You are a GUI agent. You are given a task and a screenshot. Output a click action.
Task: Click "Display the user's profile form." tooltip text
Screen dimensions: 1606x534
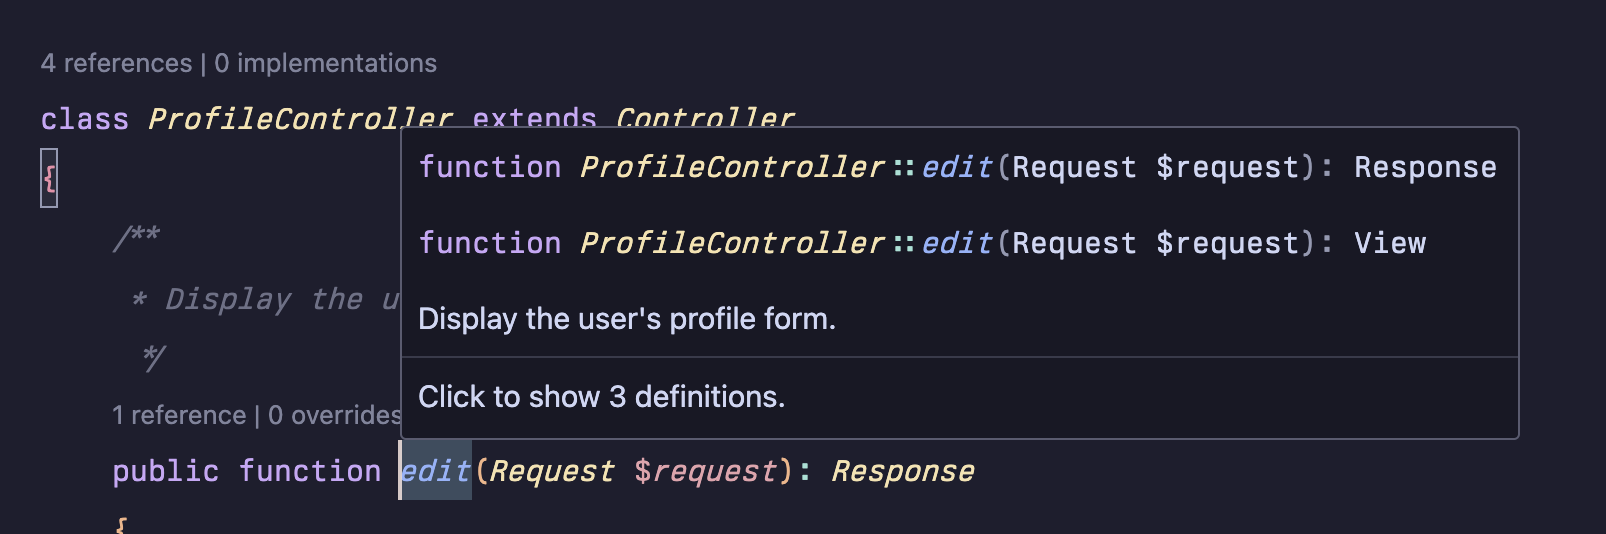point(626,319)
